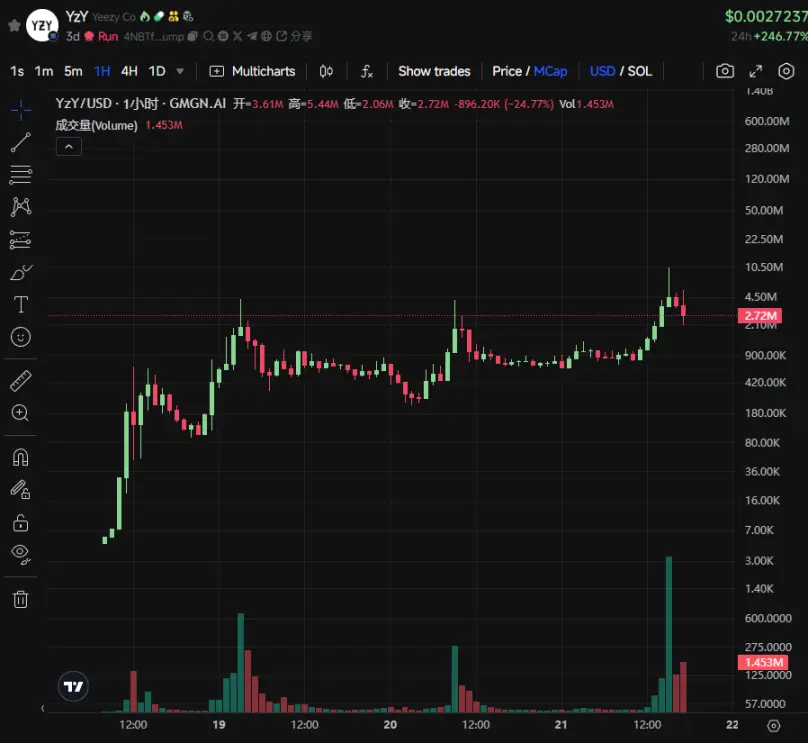Open the fx indicators menu
This screenshot has width=808, height=743.
click(366, 71)
